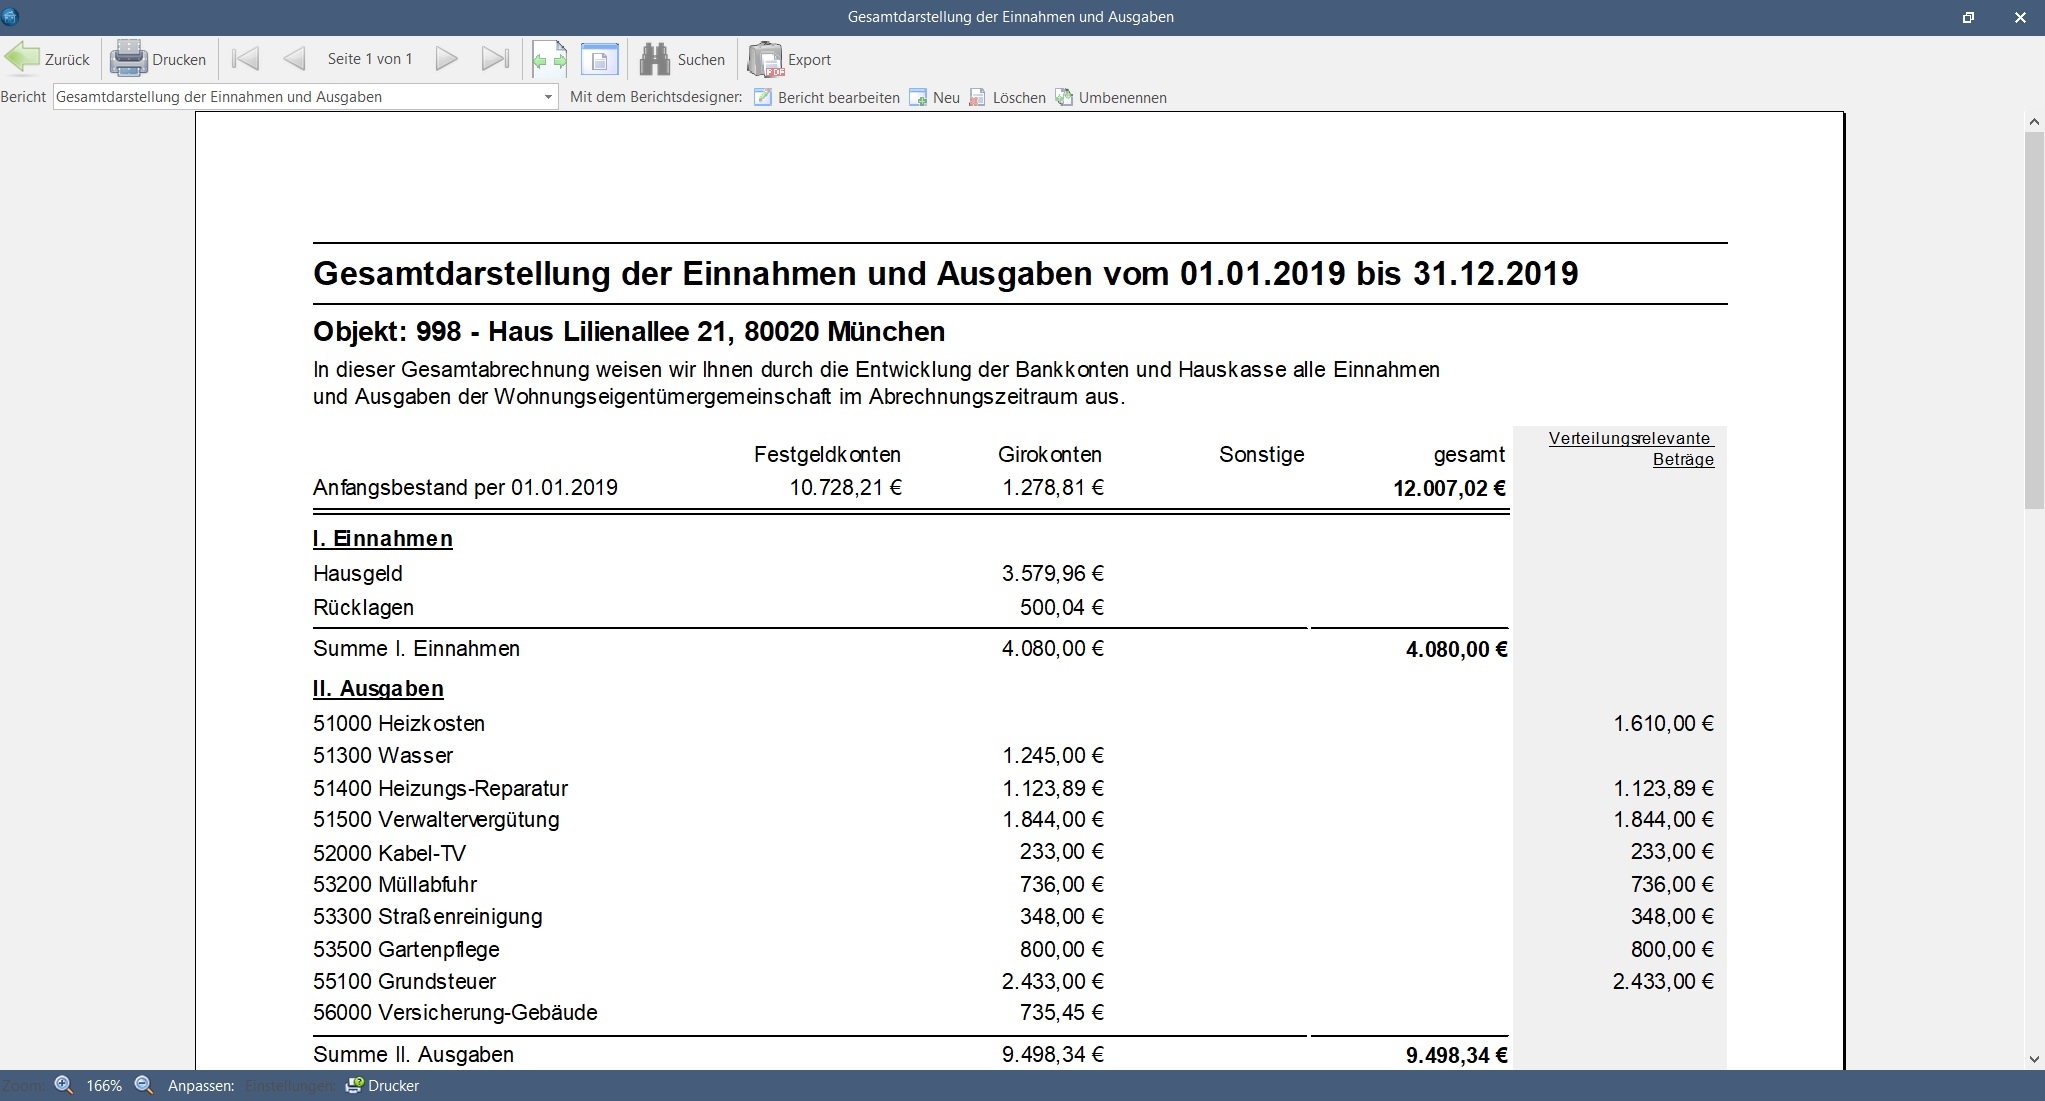Export the report as PDF

click(790, 59)
